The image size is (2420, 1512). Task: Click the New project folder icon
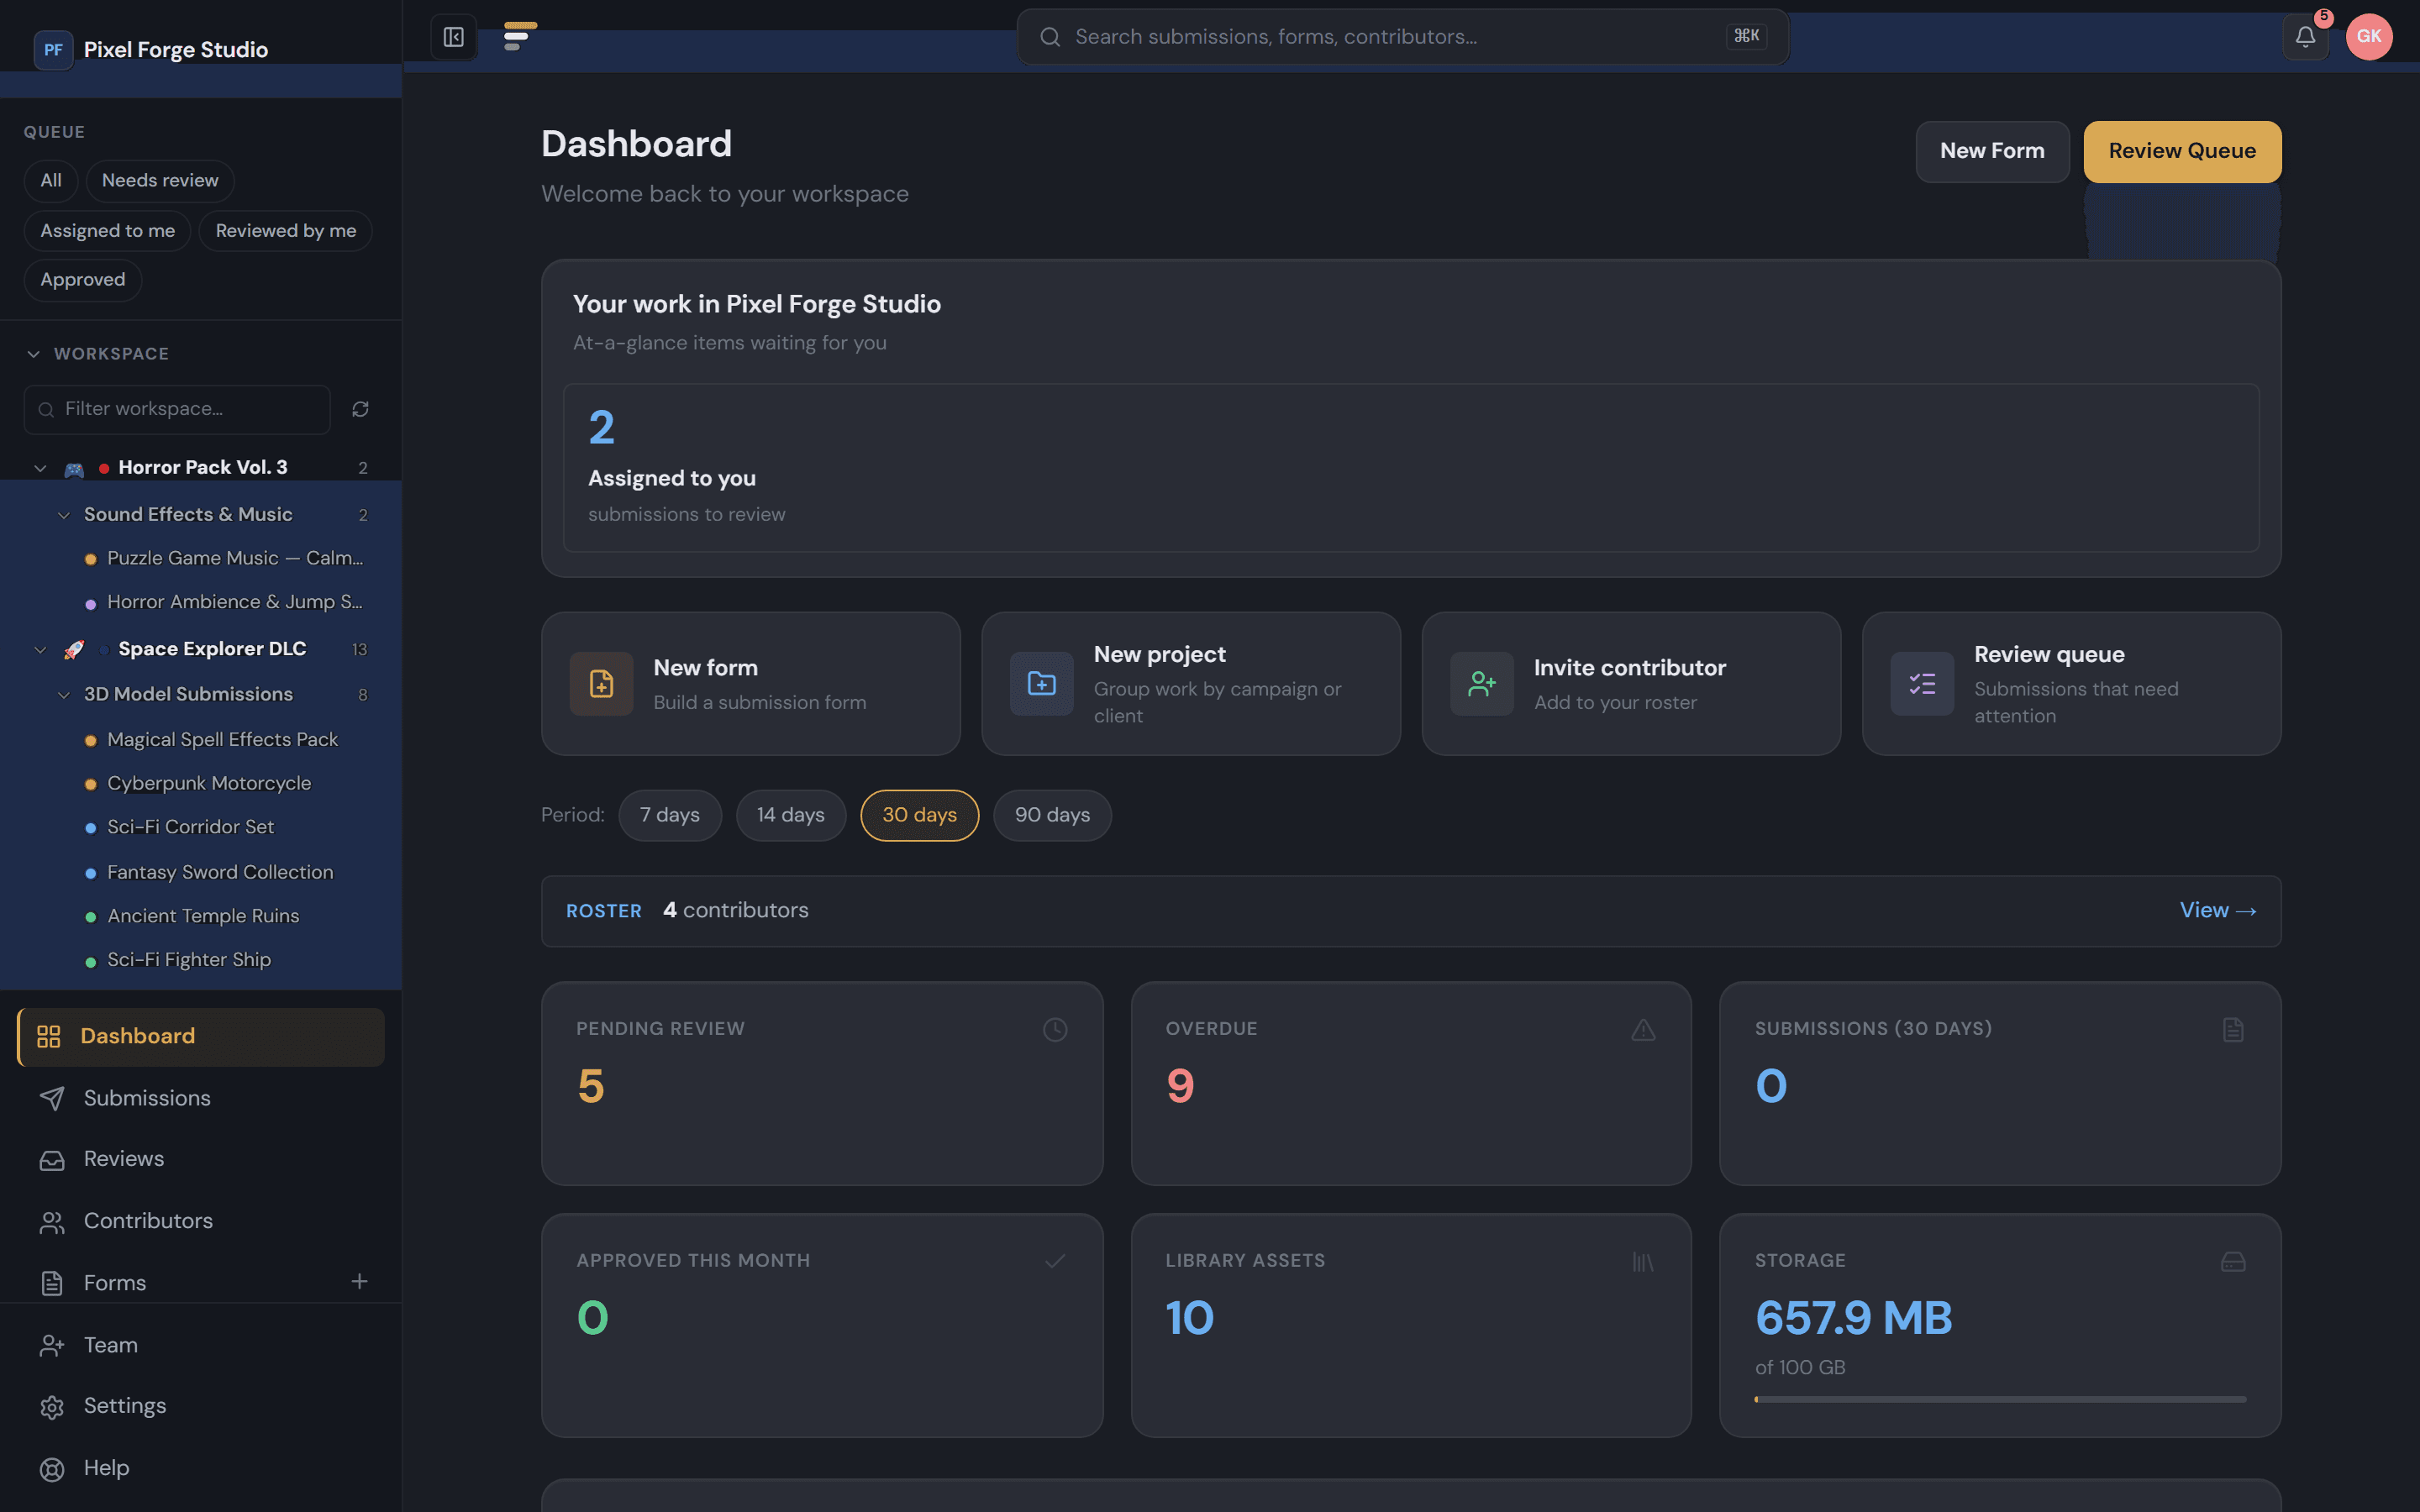click(1041, 684)
